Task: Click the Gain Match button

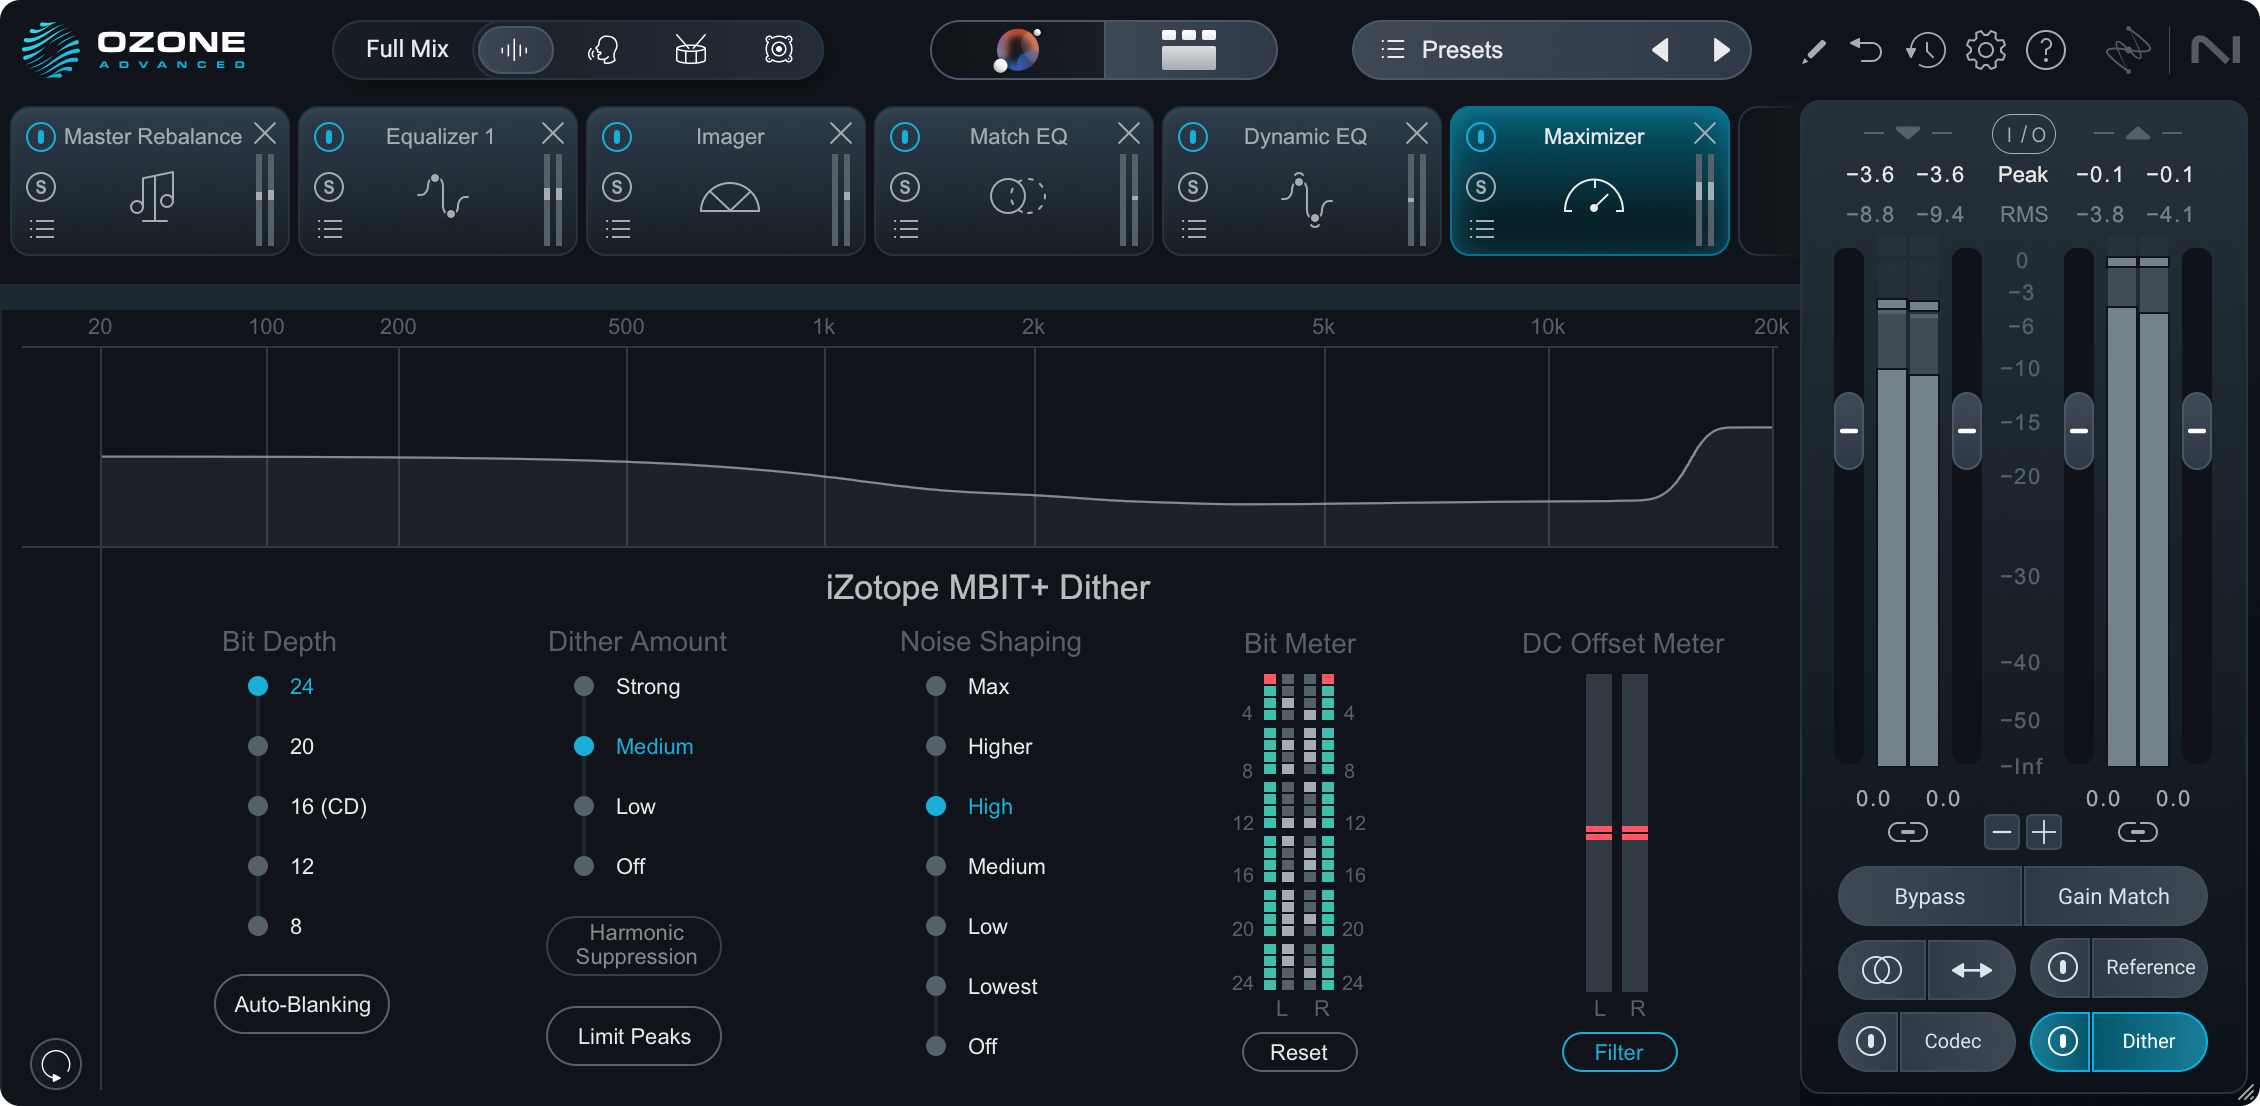Action: coord(2115,896)
